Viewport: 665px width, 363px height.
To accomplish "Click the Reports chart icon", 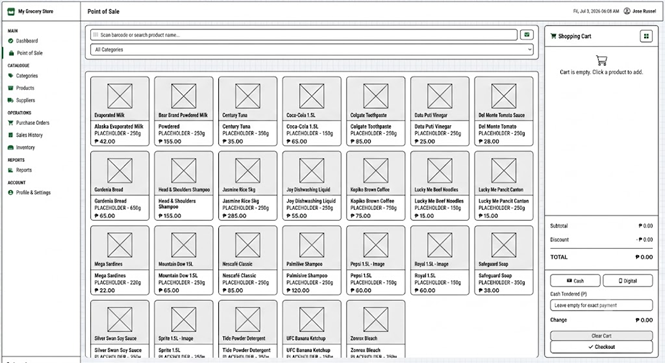I will pyautogui.click(x=11, y=170).
